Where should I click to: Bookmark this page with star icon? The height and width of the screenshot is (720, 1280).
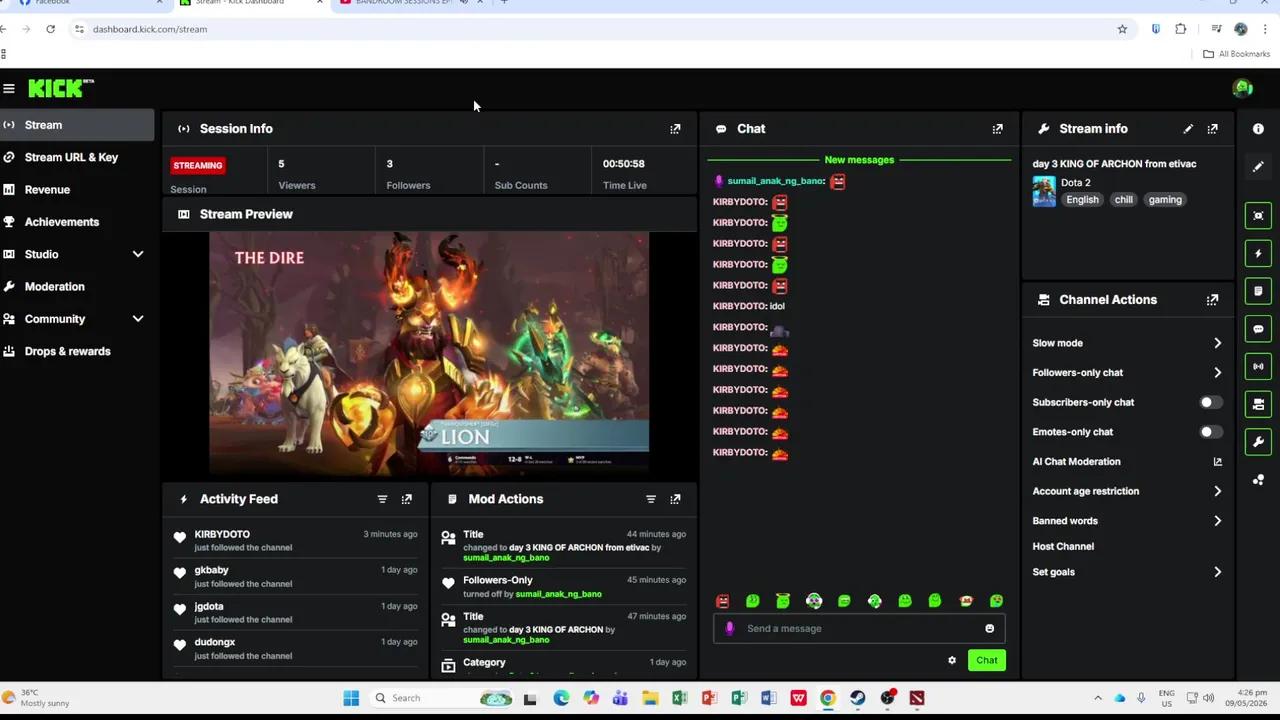tap(1122, 29)
